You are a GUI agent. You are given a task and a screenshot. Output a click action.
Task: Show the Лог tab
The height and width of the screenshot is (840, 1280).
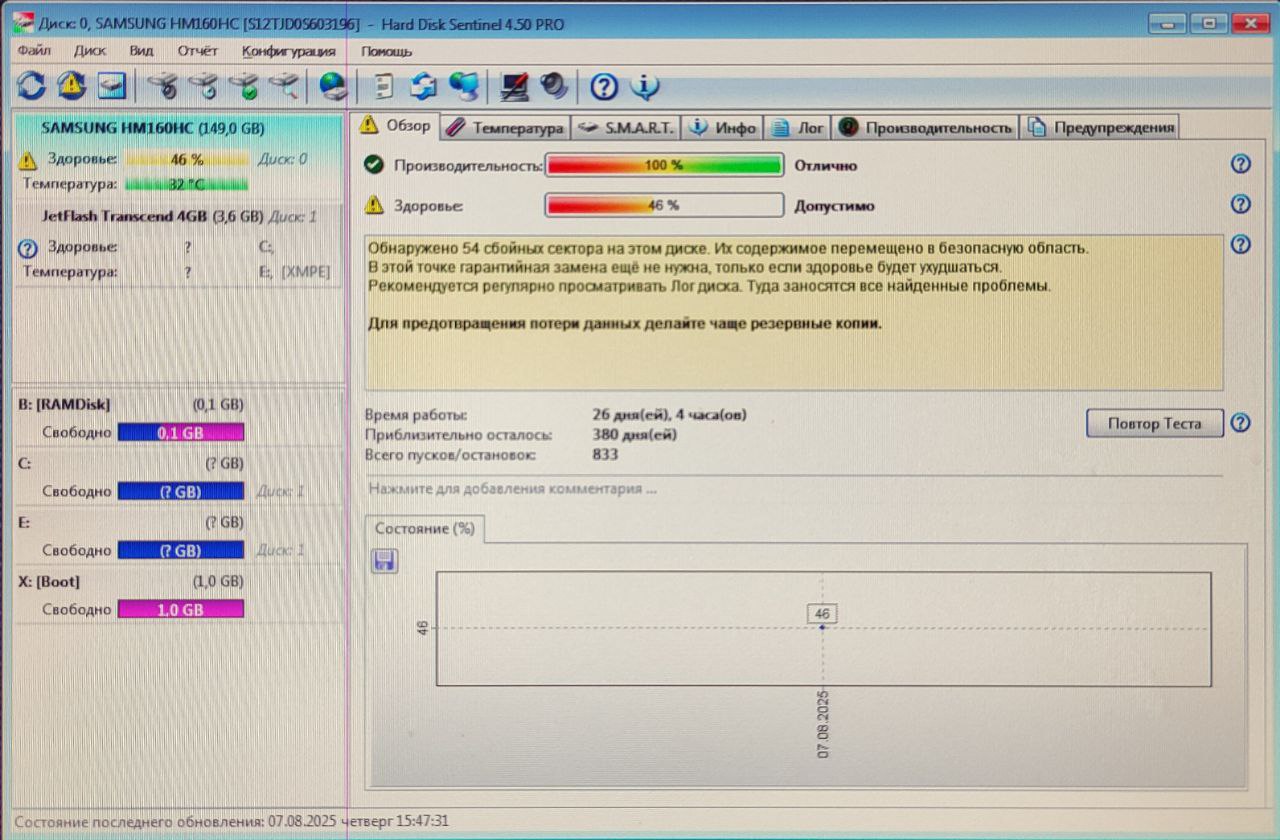click(x=799, y=127)
